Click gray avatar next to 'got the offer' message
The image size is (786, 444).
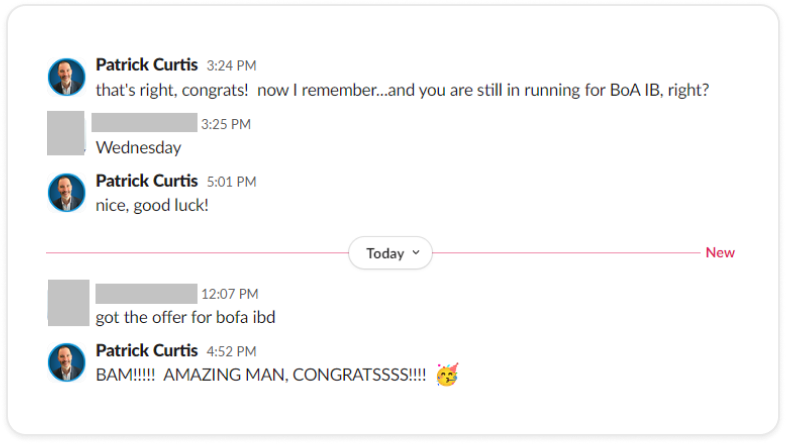(68, 304)
